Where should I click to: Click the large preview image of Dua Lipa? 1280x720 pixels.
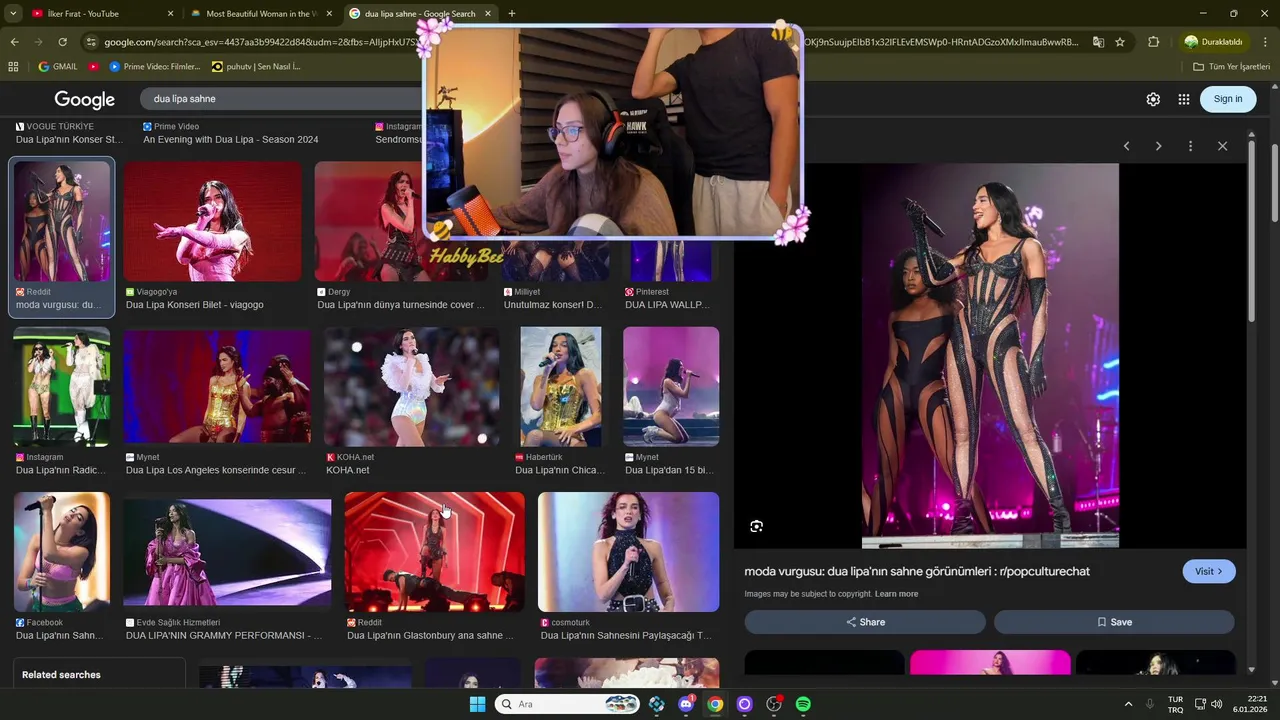pyautogui.click(x=990, y=356)
